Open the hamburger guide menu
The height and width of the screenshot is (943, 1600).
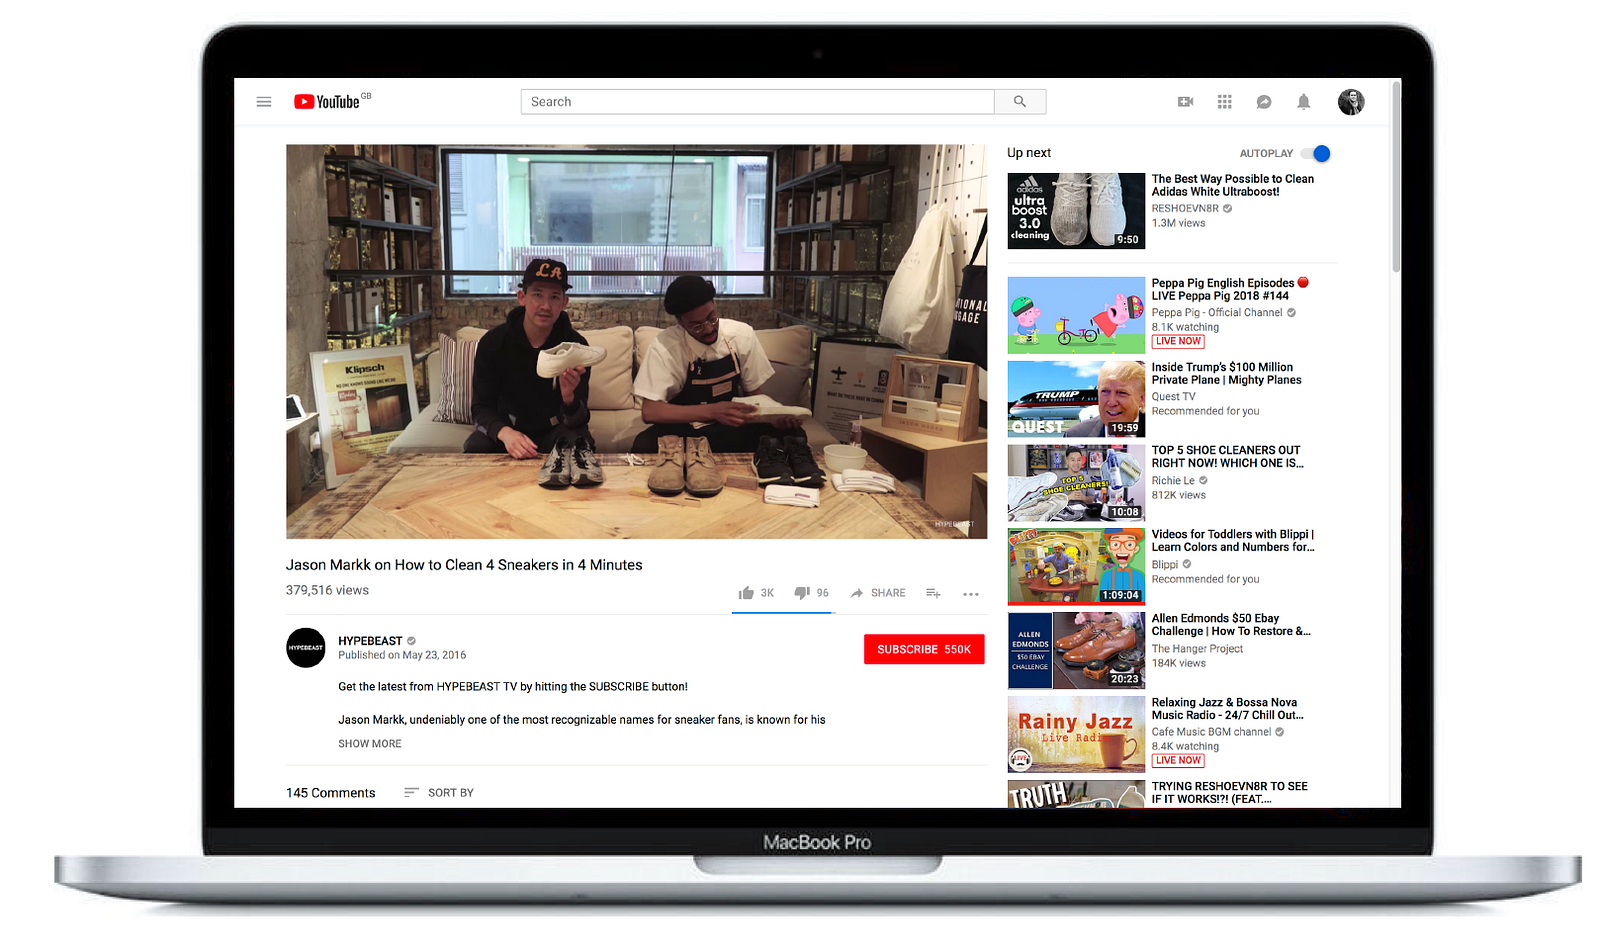tap(264, 102)
